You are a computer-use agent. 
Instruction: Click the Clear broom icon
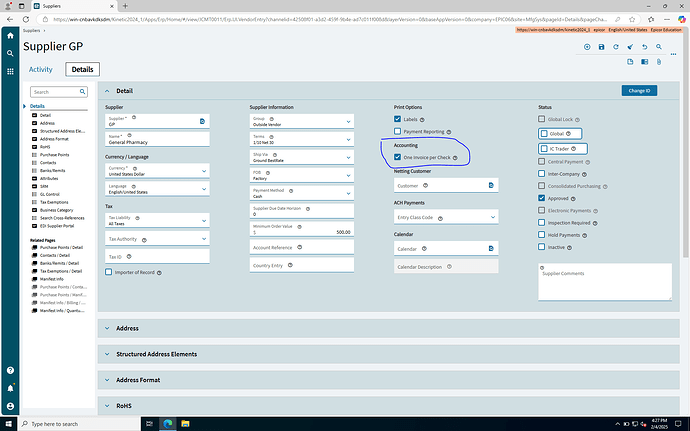[x=630, y=47]
